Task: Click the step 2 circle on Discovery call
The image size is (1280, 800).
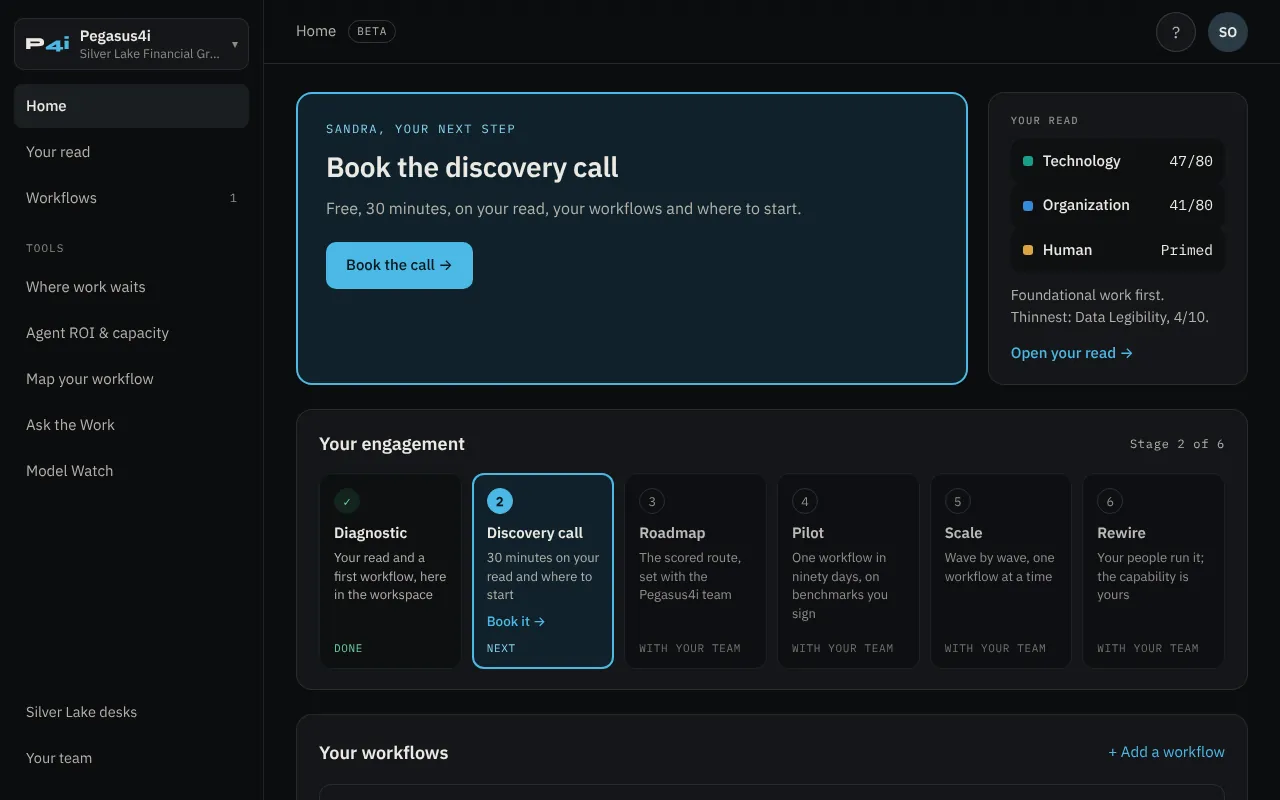Action: click(x=500, y=501)
